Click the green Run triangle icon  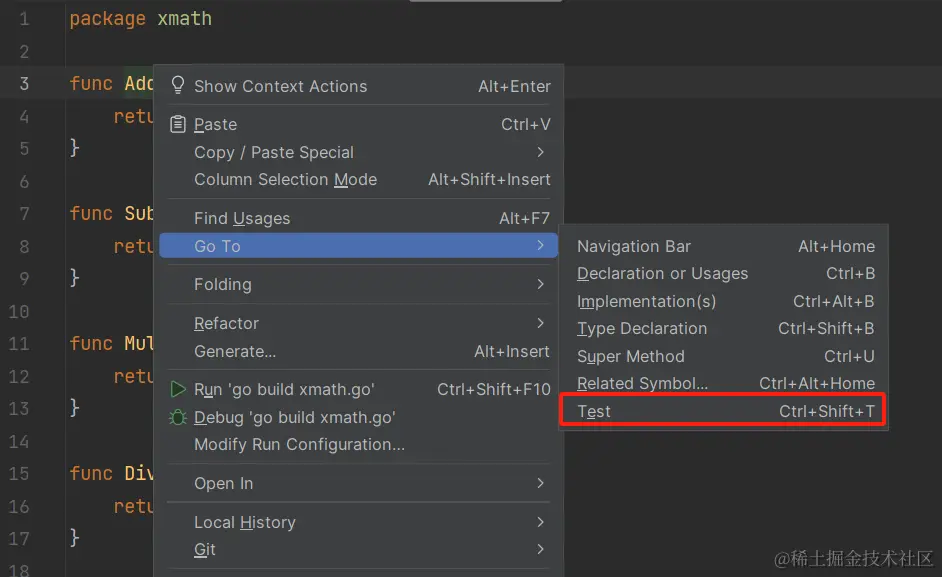(x=178, y=389)
